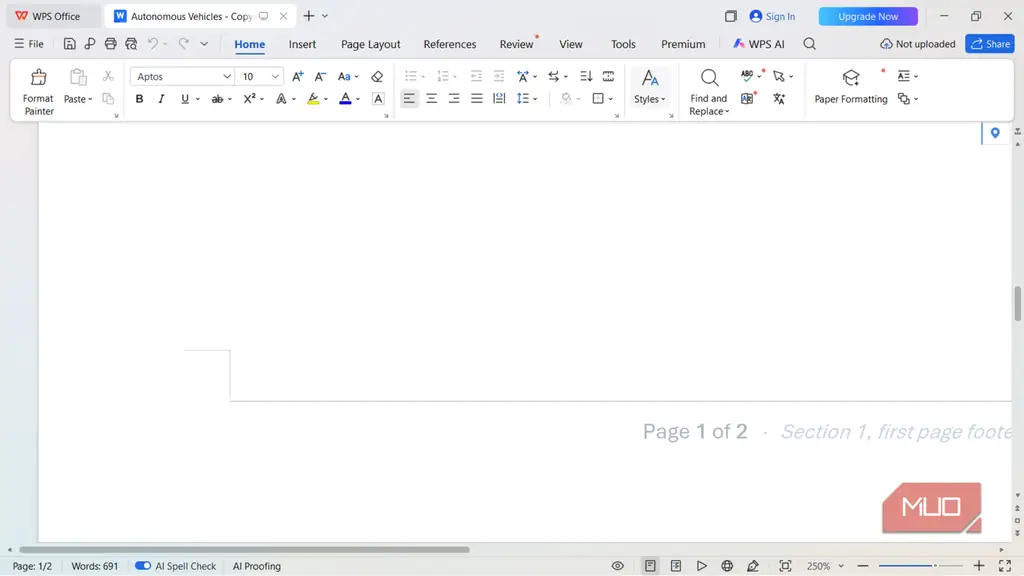Click the Words: 691 status entry
The image size is (1024, 576).
click(x=95, y=566)
